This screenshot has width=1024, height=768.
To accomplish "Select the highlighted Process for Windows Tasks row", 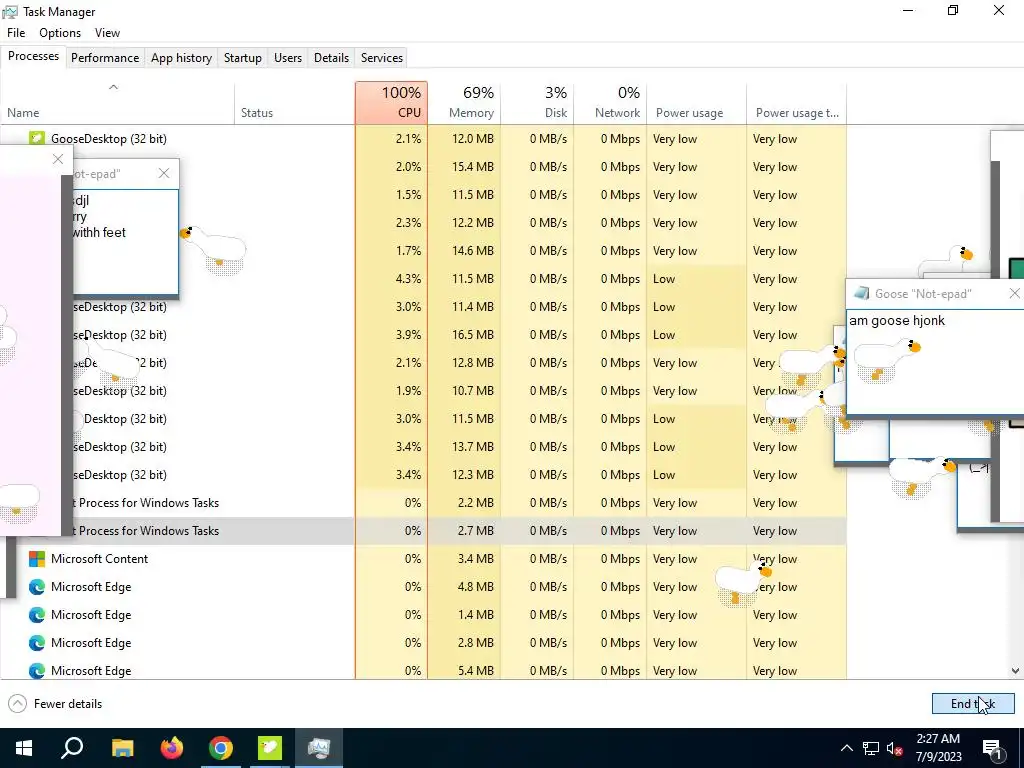I will coord(423,530).
